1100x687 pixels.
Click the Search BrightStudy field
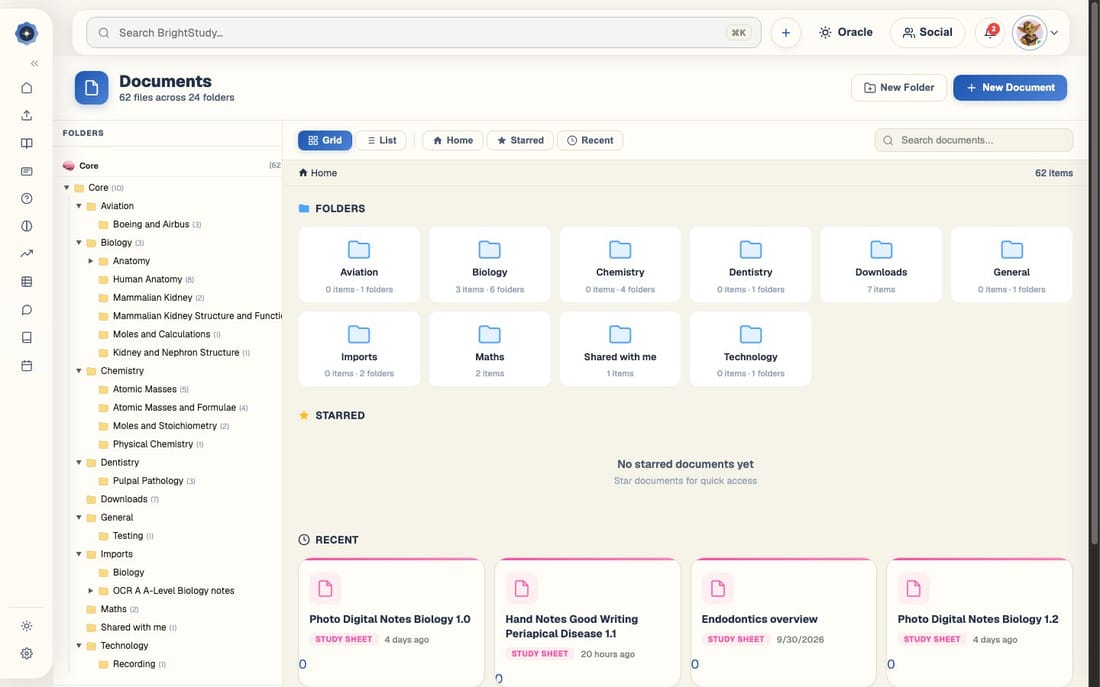coord(423,33)
